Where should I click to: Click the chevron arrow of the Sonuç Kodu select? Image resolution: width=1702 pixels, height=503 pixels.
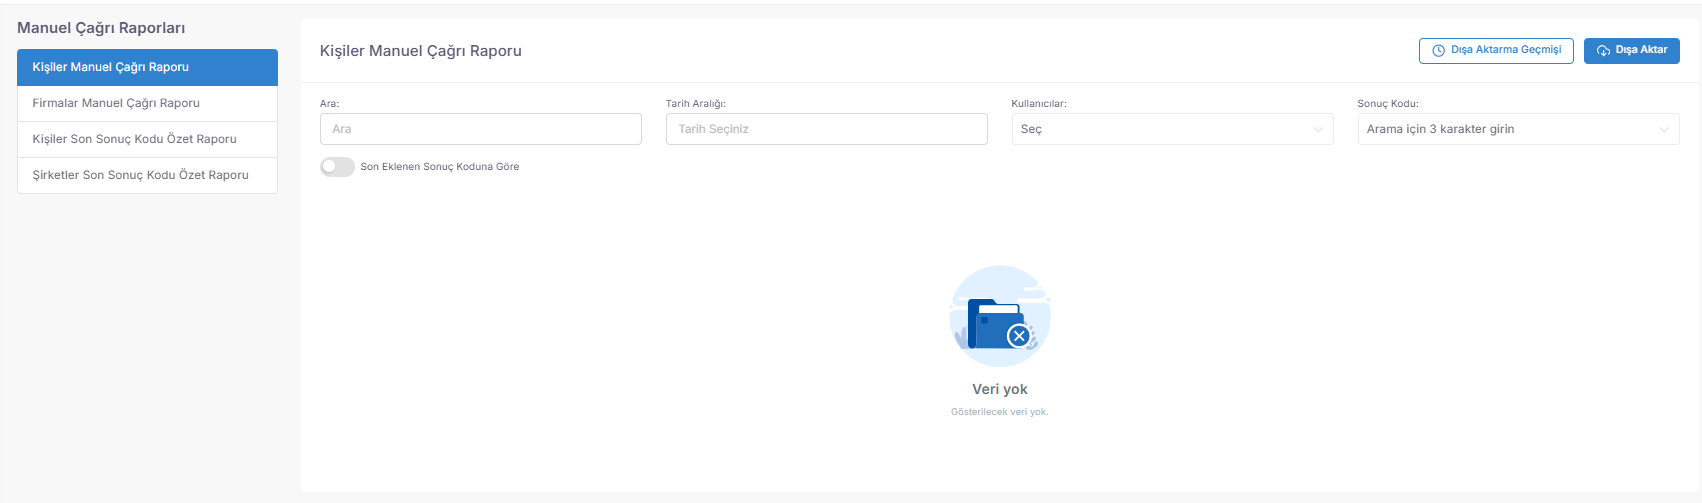click(x=1664, y=130)
